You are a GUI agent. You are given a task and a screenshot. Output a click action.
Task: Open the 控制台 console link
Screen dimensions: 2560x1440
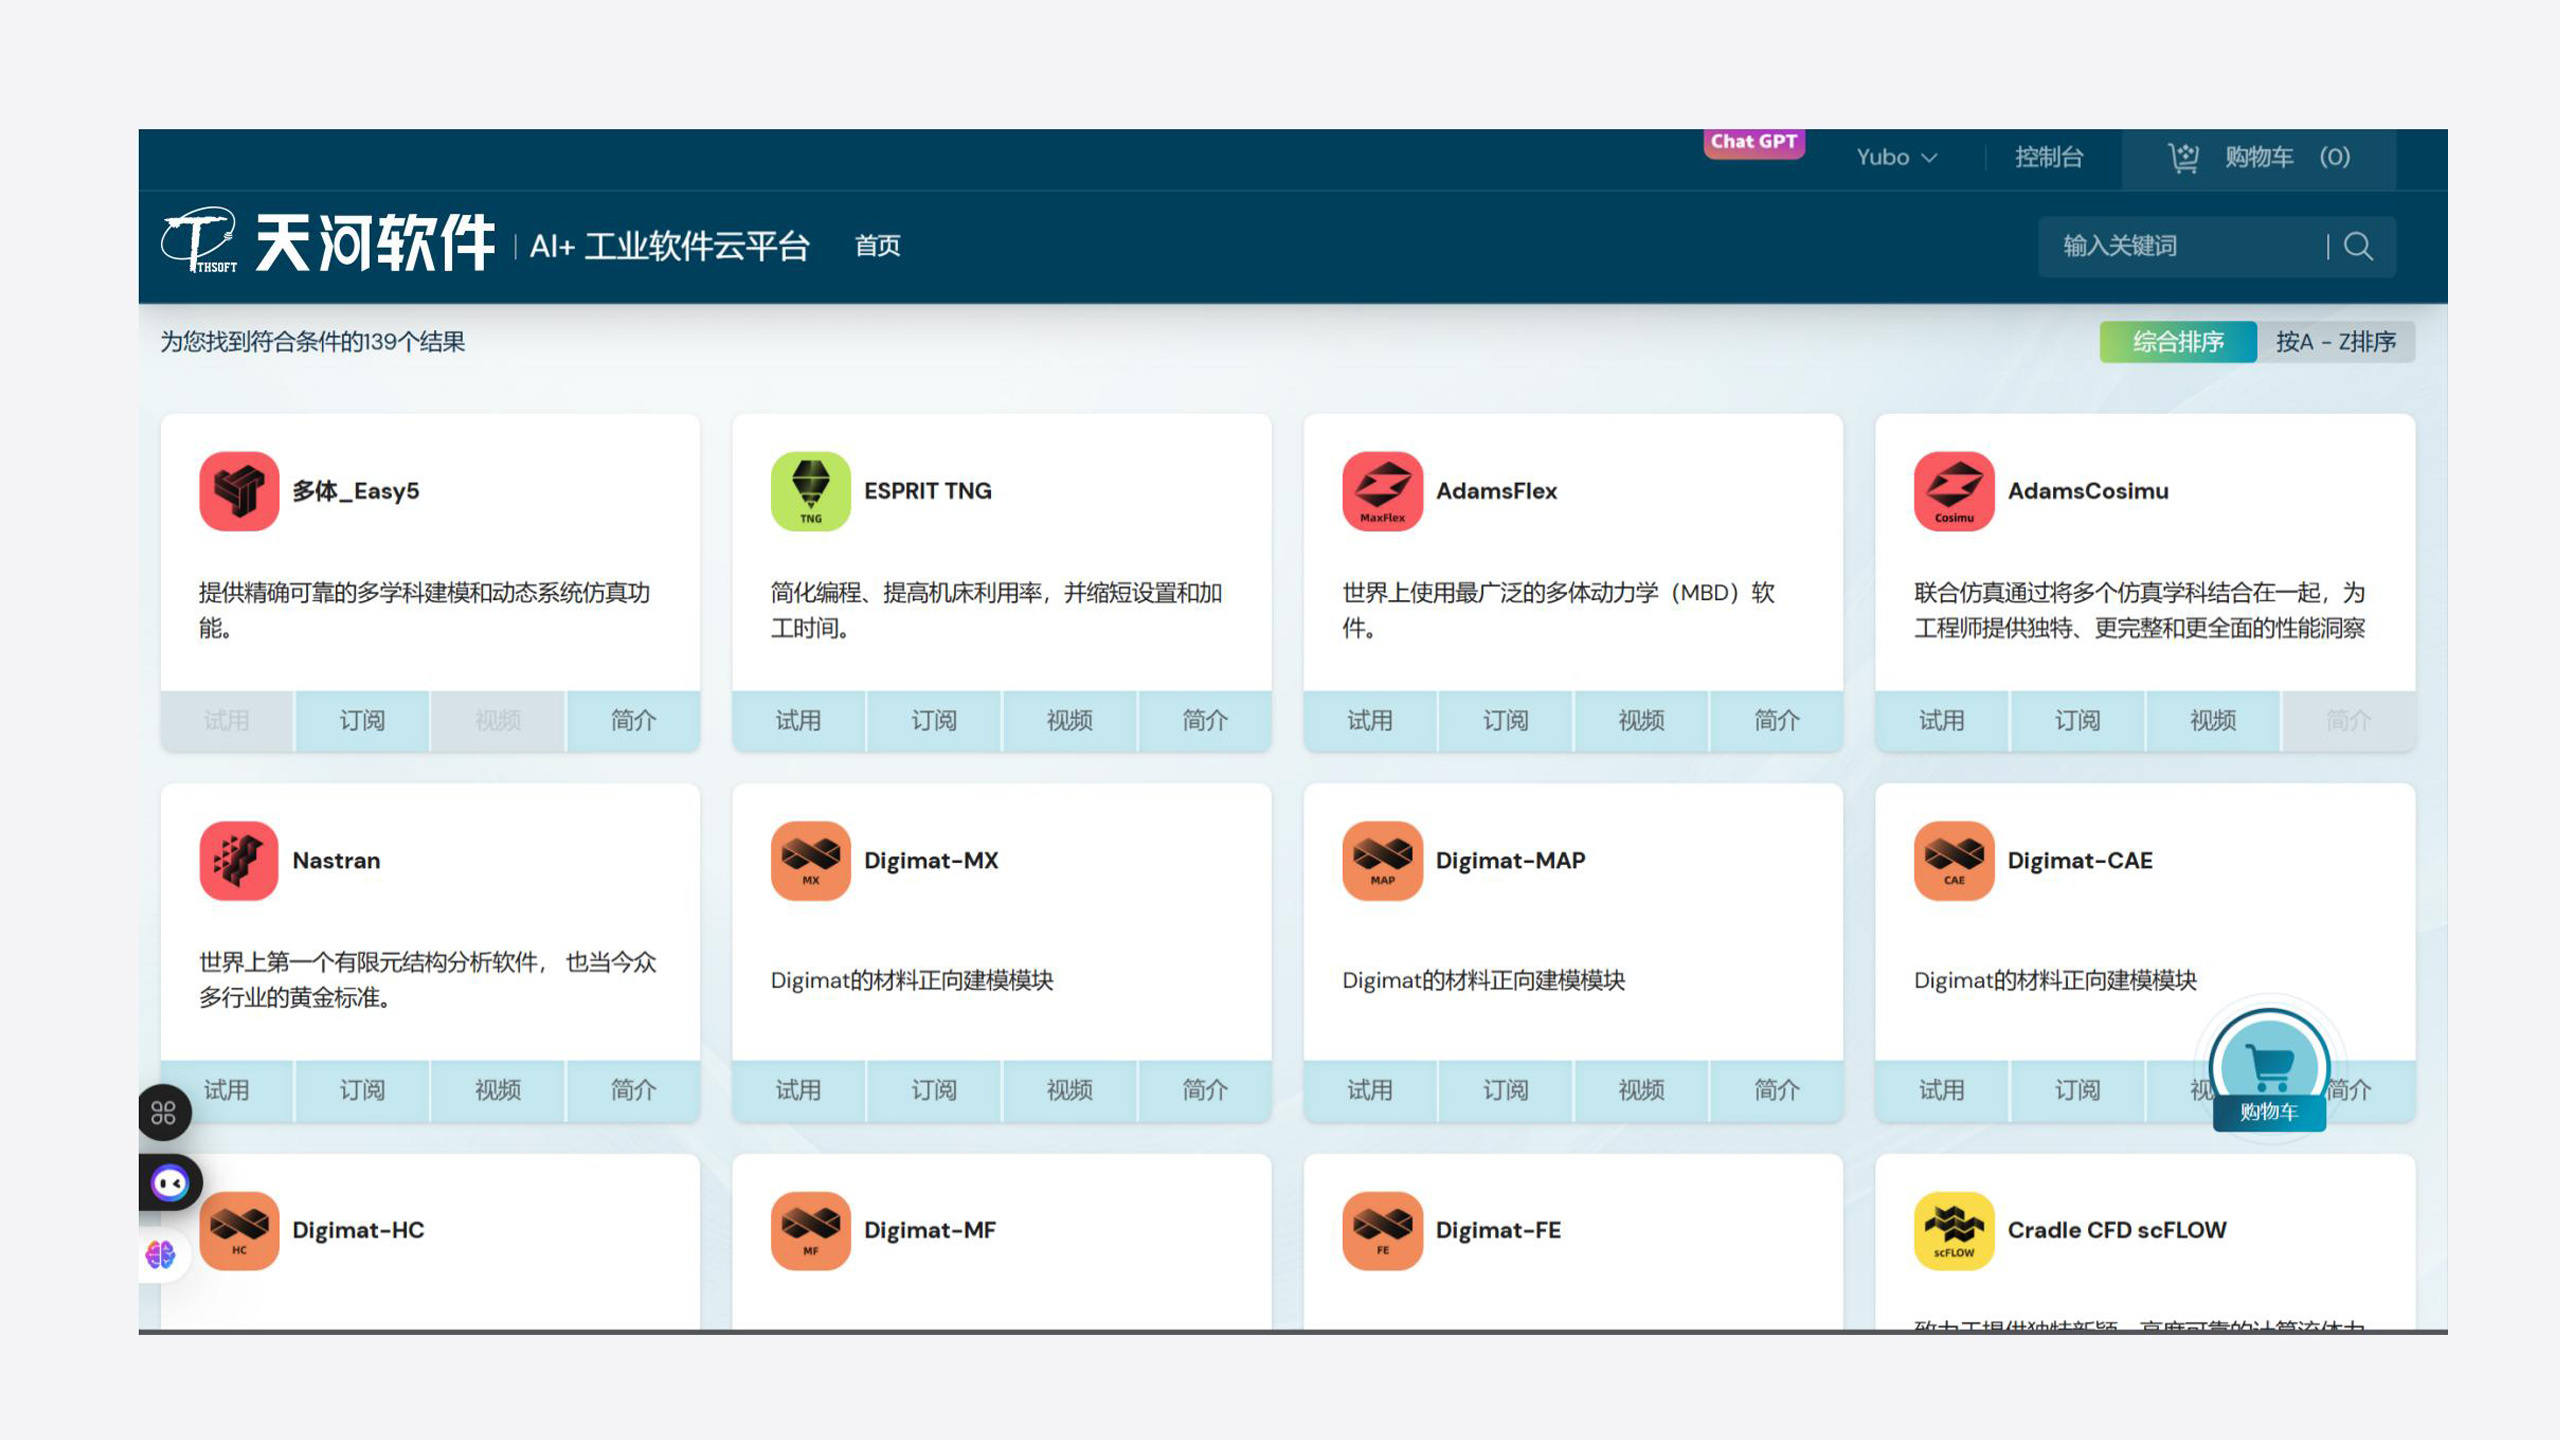tap(2049, 157)
